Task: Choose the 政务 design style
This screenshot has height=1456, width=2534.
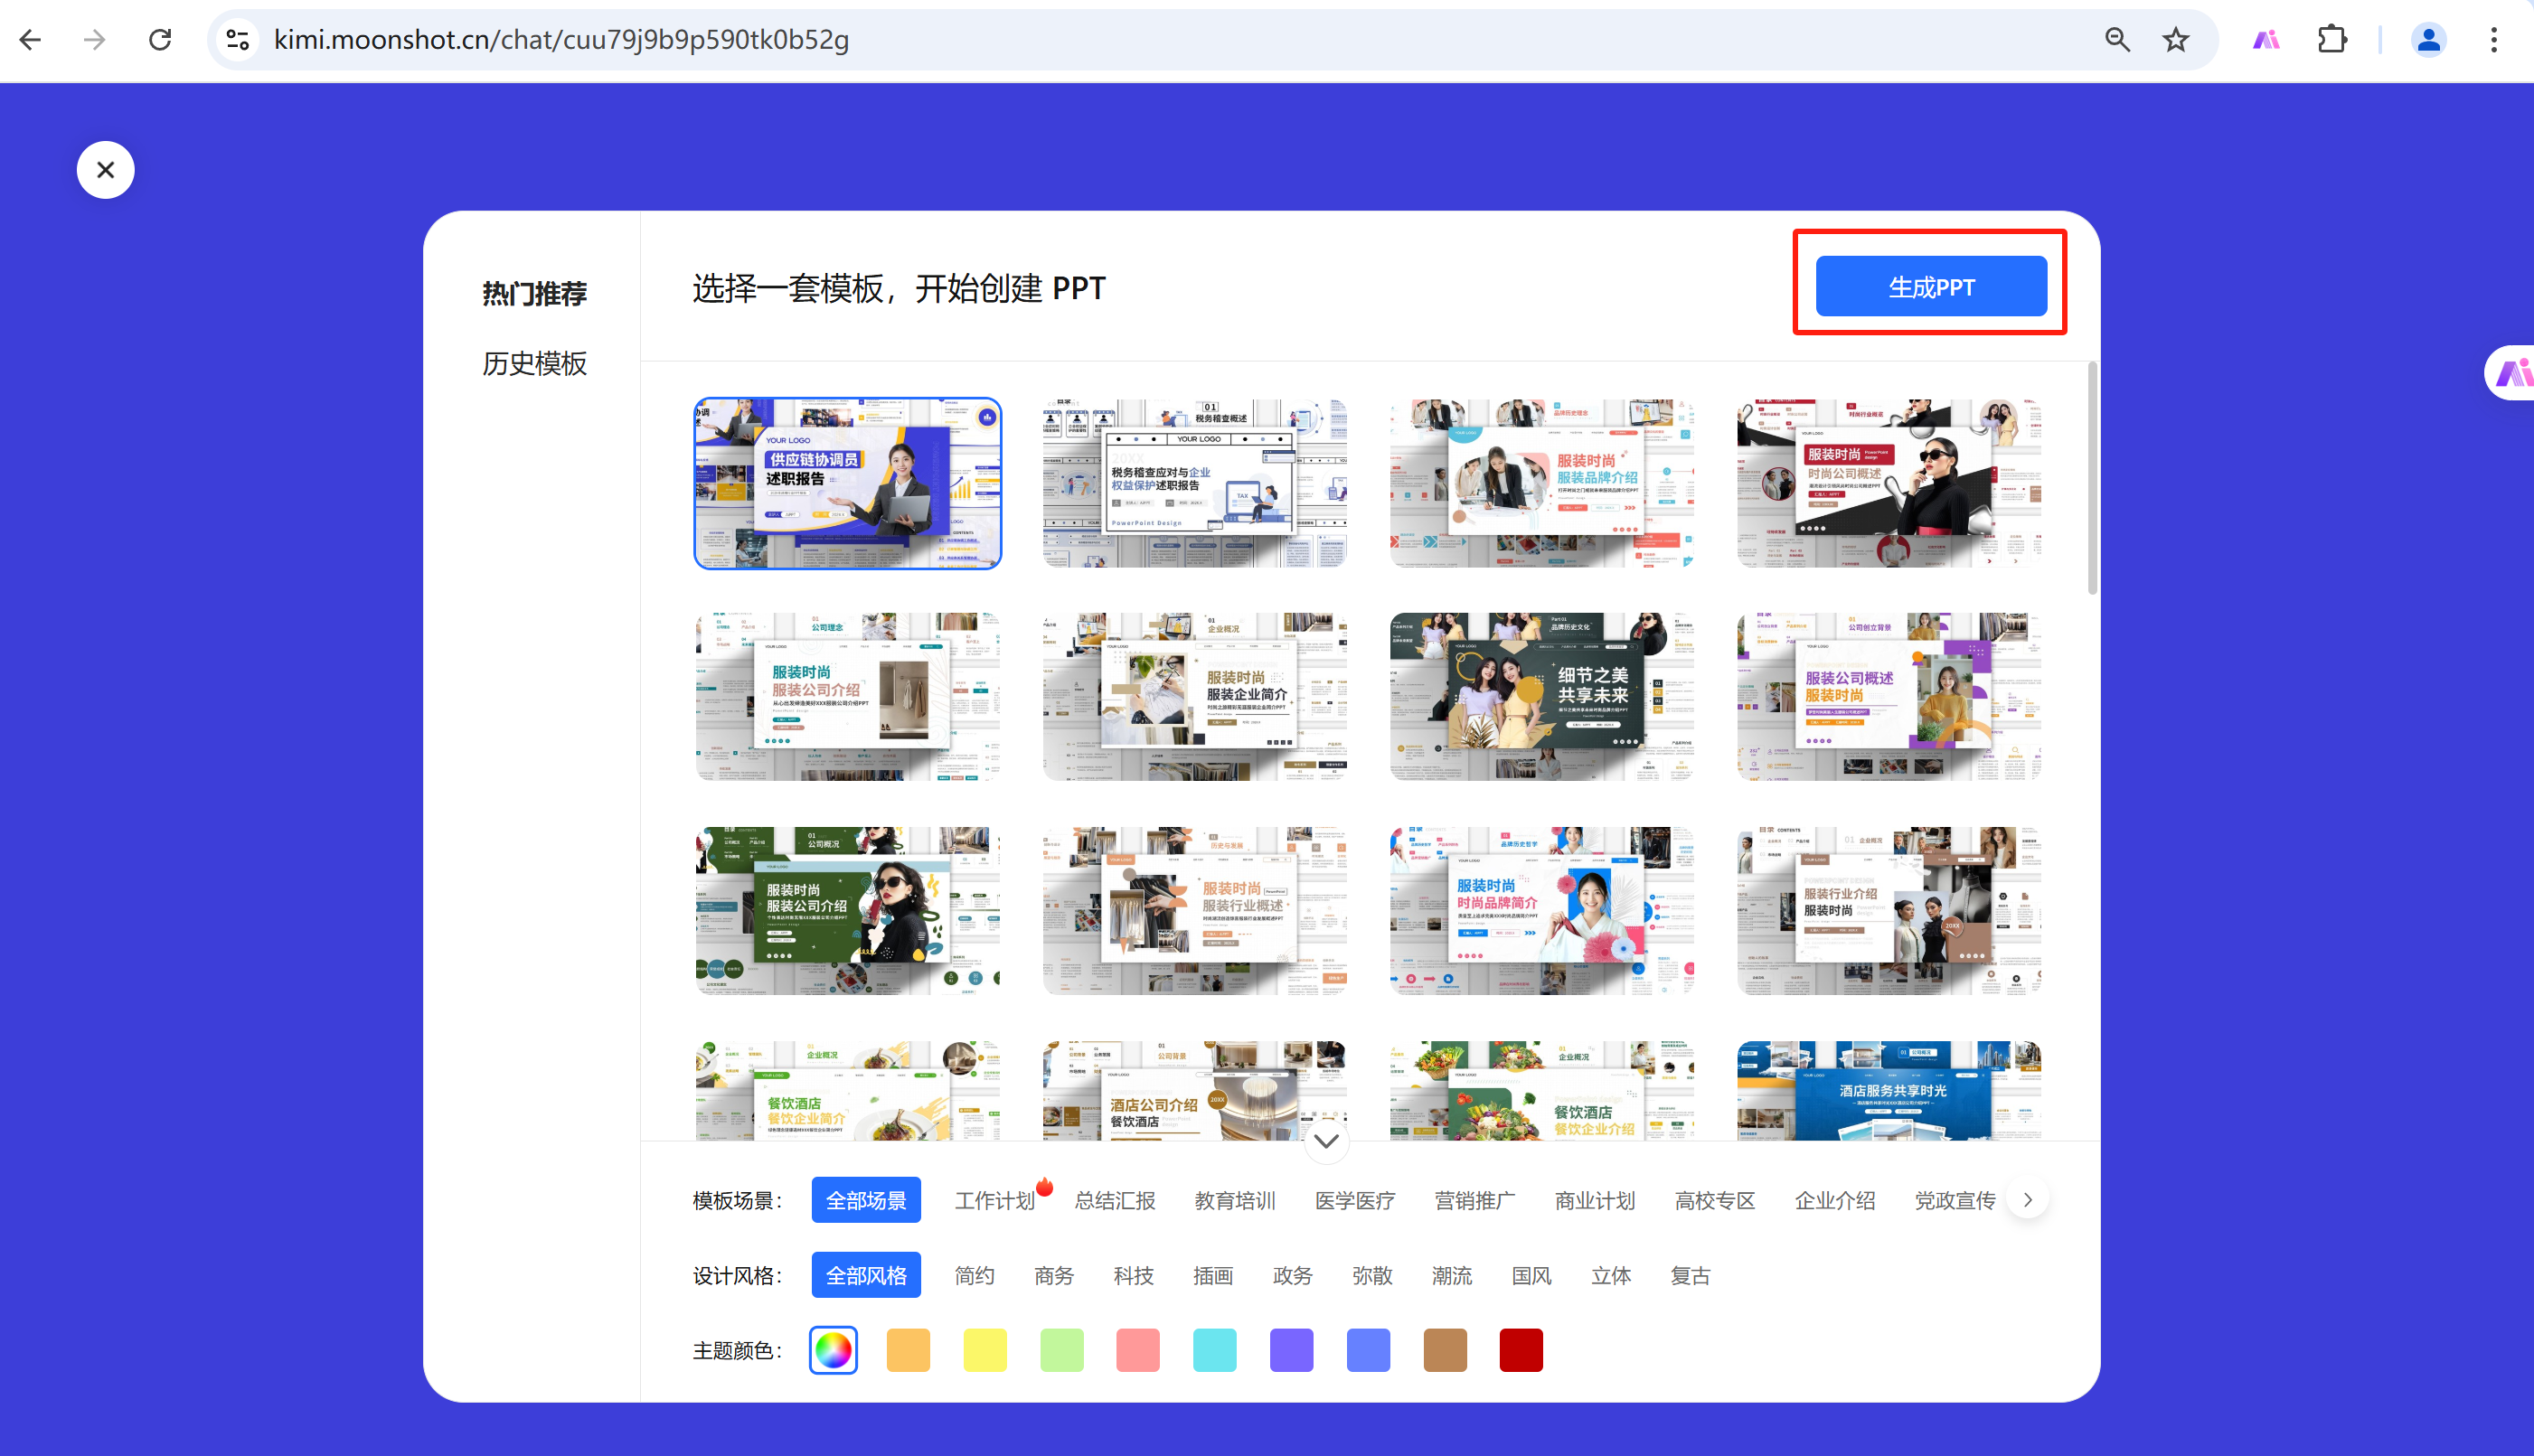Action: pyautogui.click(x=1293, y=1275)
